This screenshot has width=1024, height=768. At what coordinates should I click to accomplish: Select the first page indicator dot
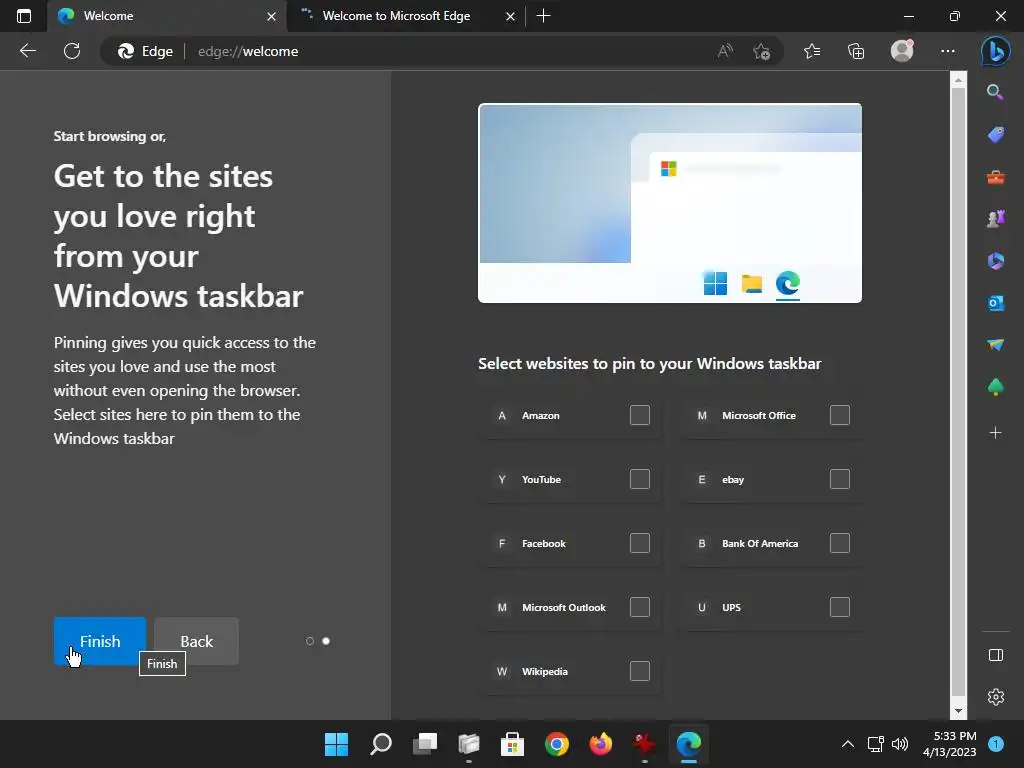point(310,641)
